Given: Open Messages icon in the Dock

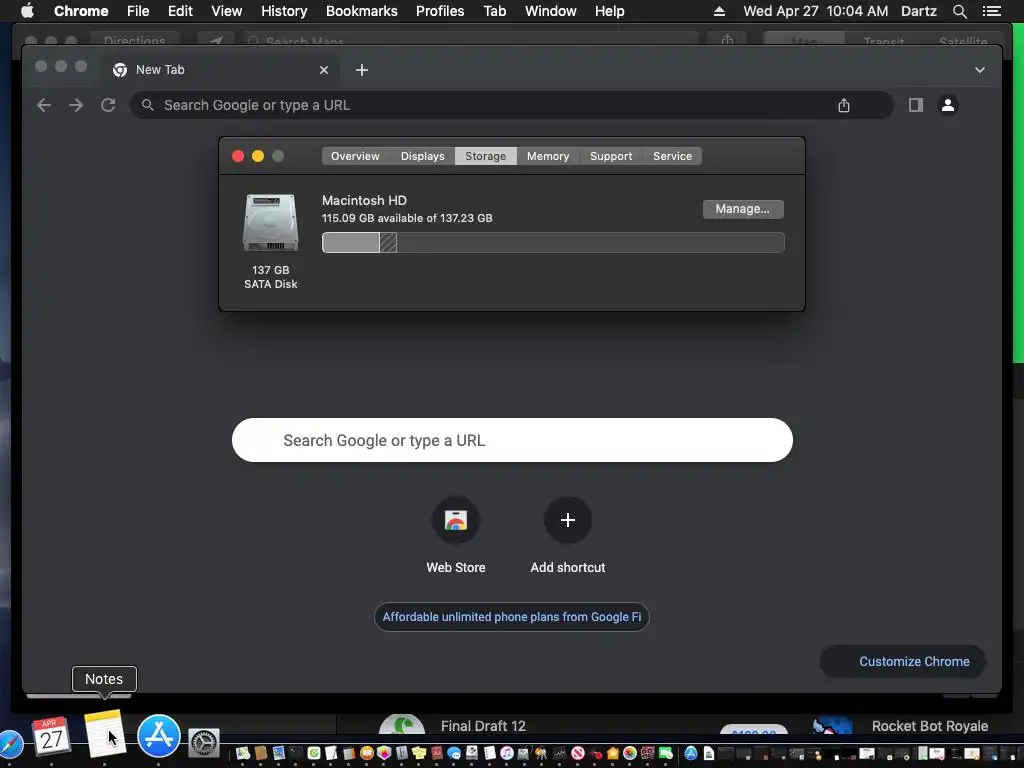Looking at the screenshot, I should pyautogui.click(x=454, y=753).
